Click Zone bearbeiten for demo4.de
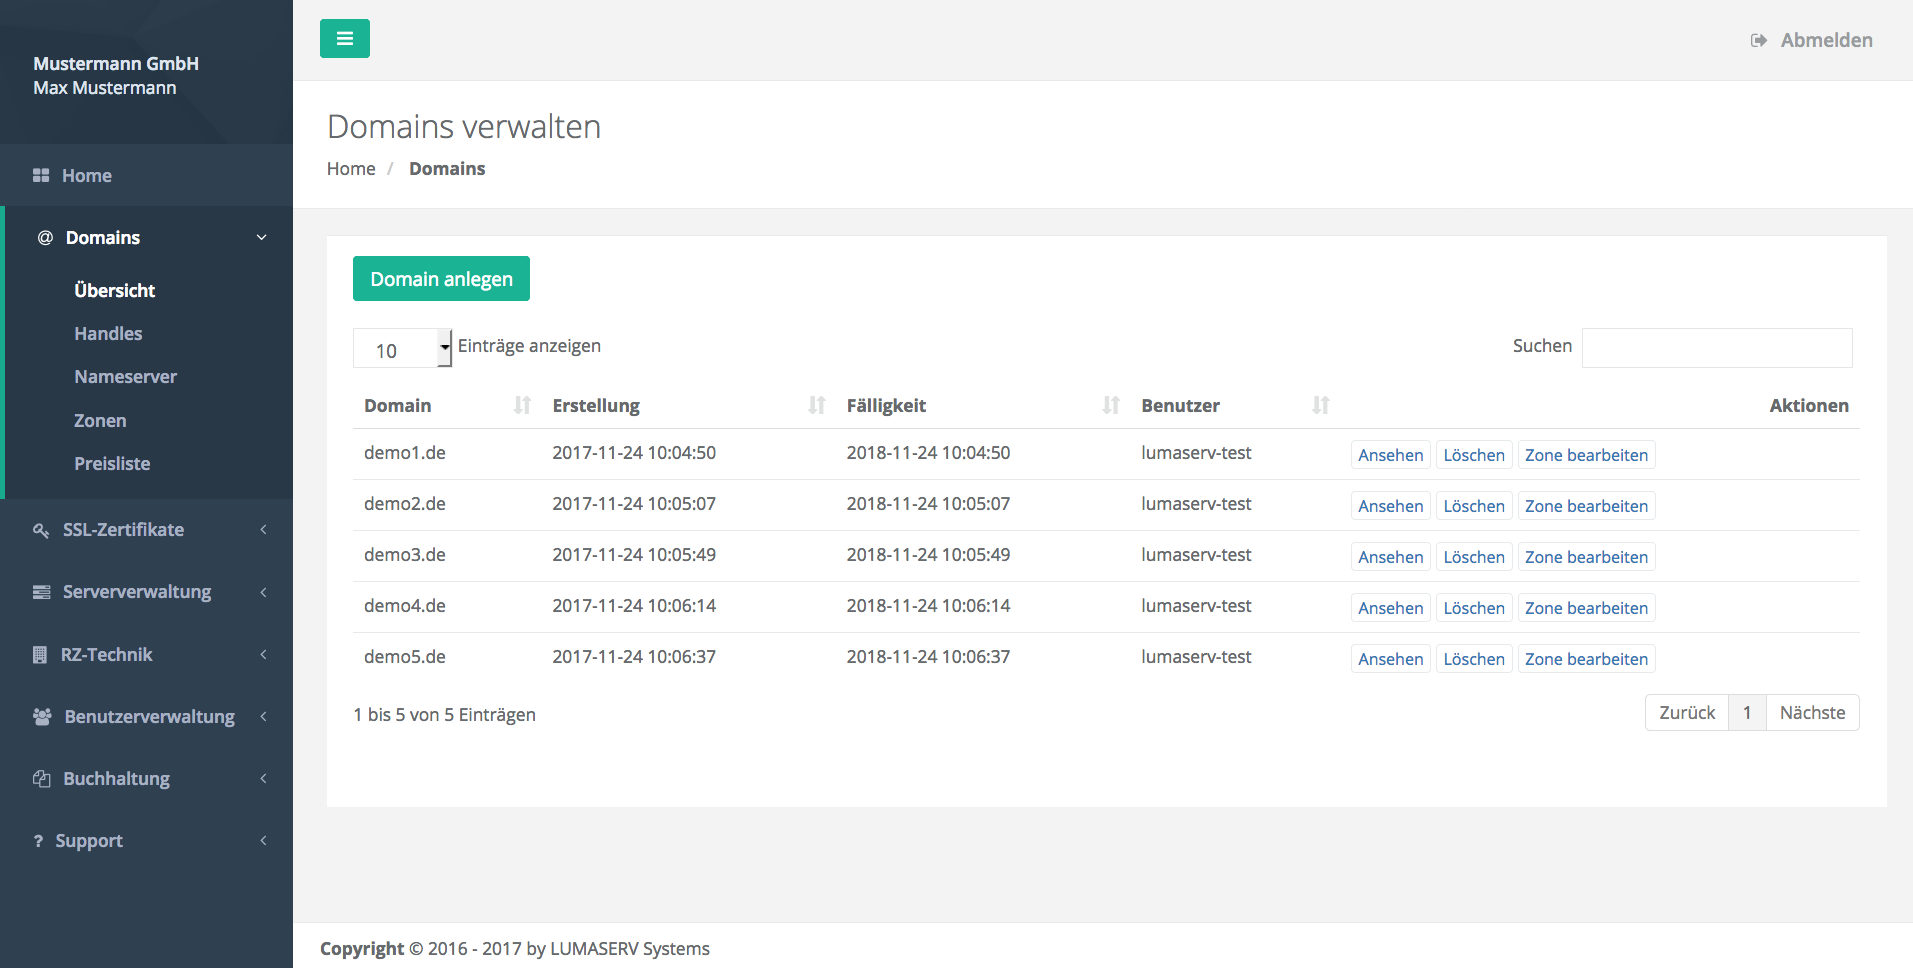1913x968 pixels. coord(1586,608)
